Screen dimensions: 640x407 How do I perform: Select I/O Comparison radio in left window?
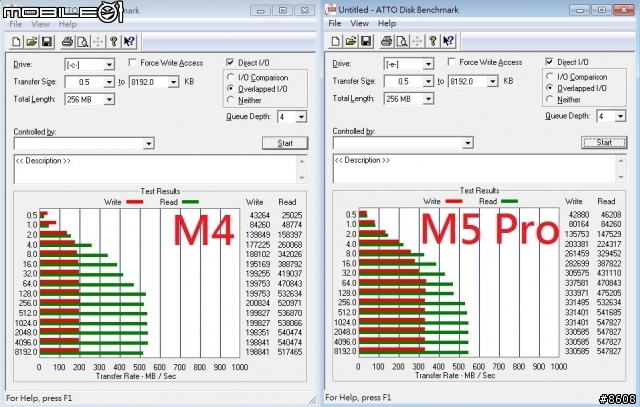(x=231, y=77)
